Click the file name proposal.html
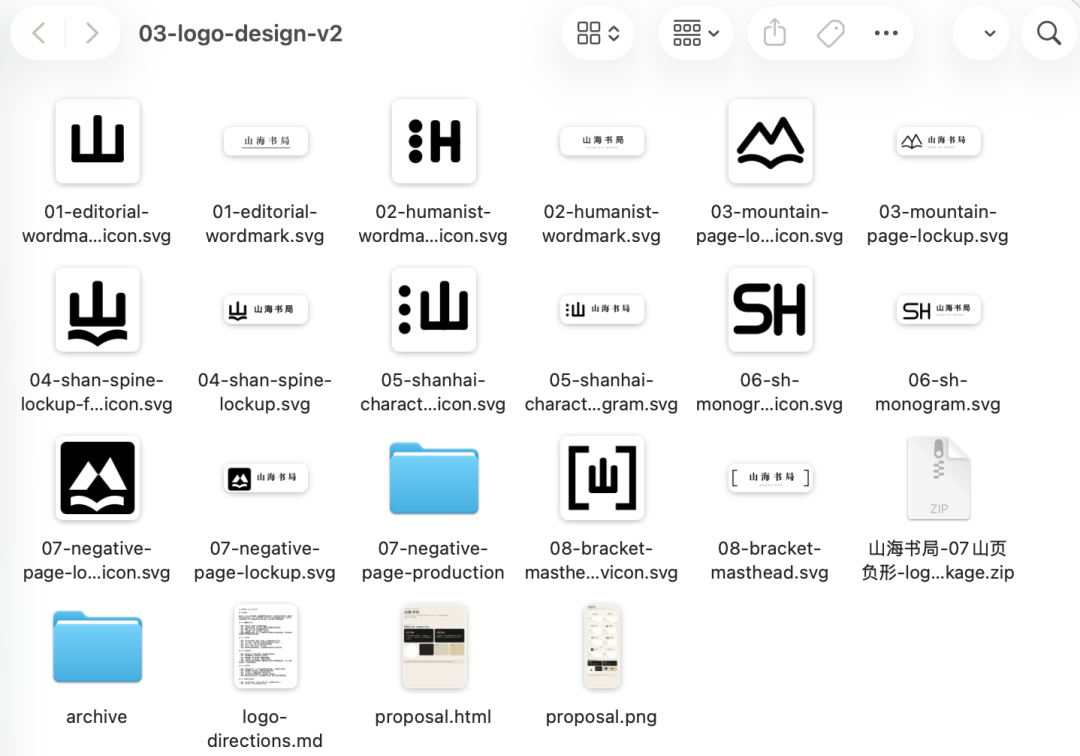 [x=433, y=717]
